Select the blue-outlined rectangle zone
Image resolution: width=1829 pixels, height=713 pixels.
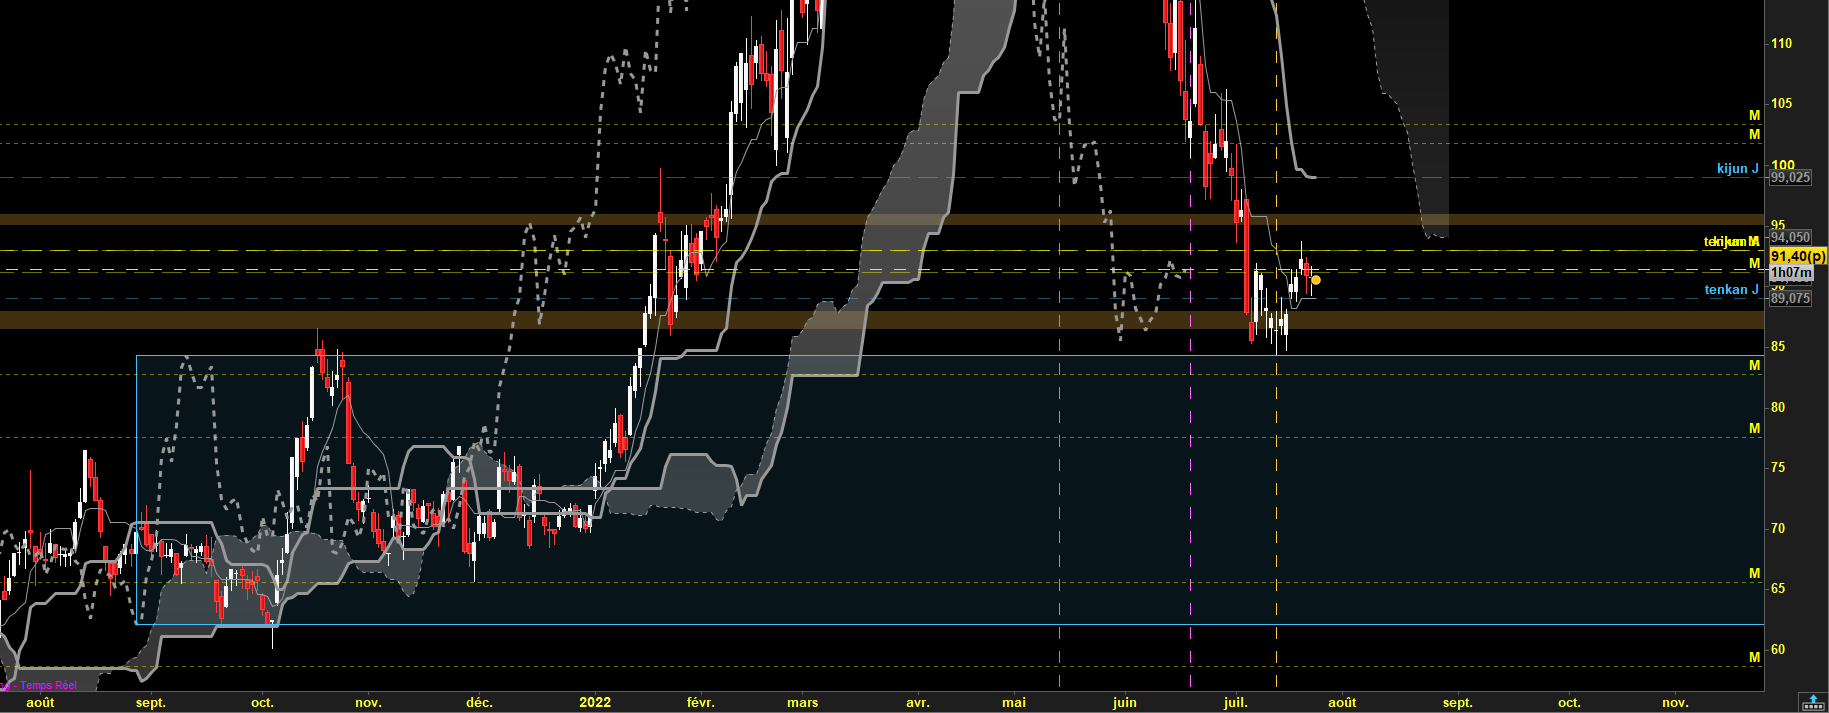point(950,490)
